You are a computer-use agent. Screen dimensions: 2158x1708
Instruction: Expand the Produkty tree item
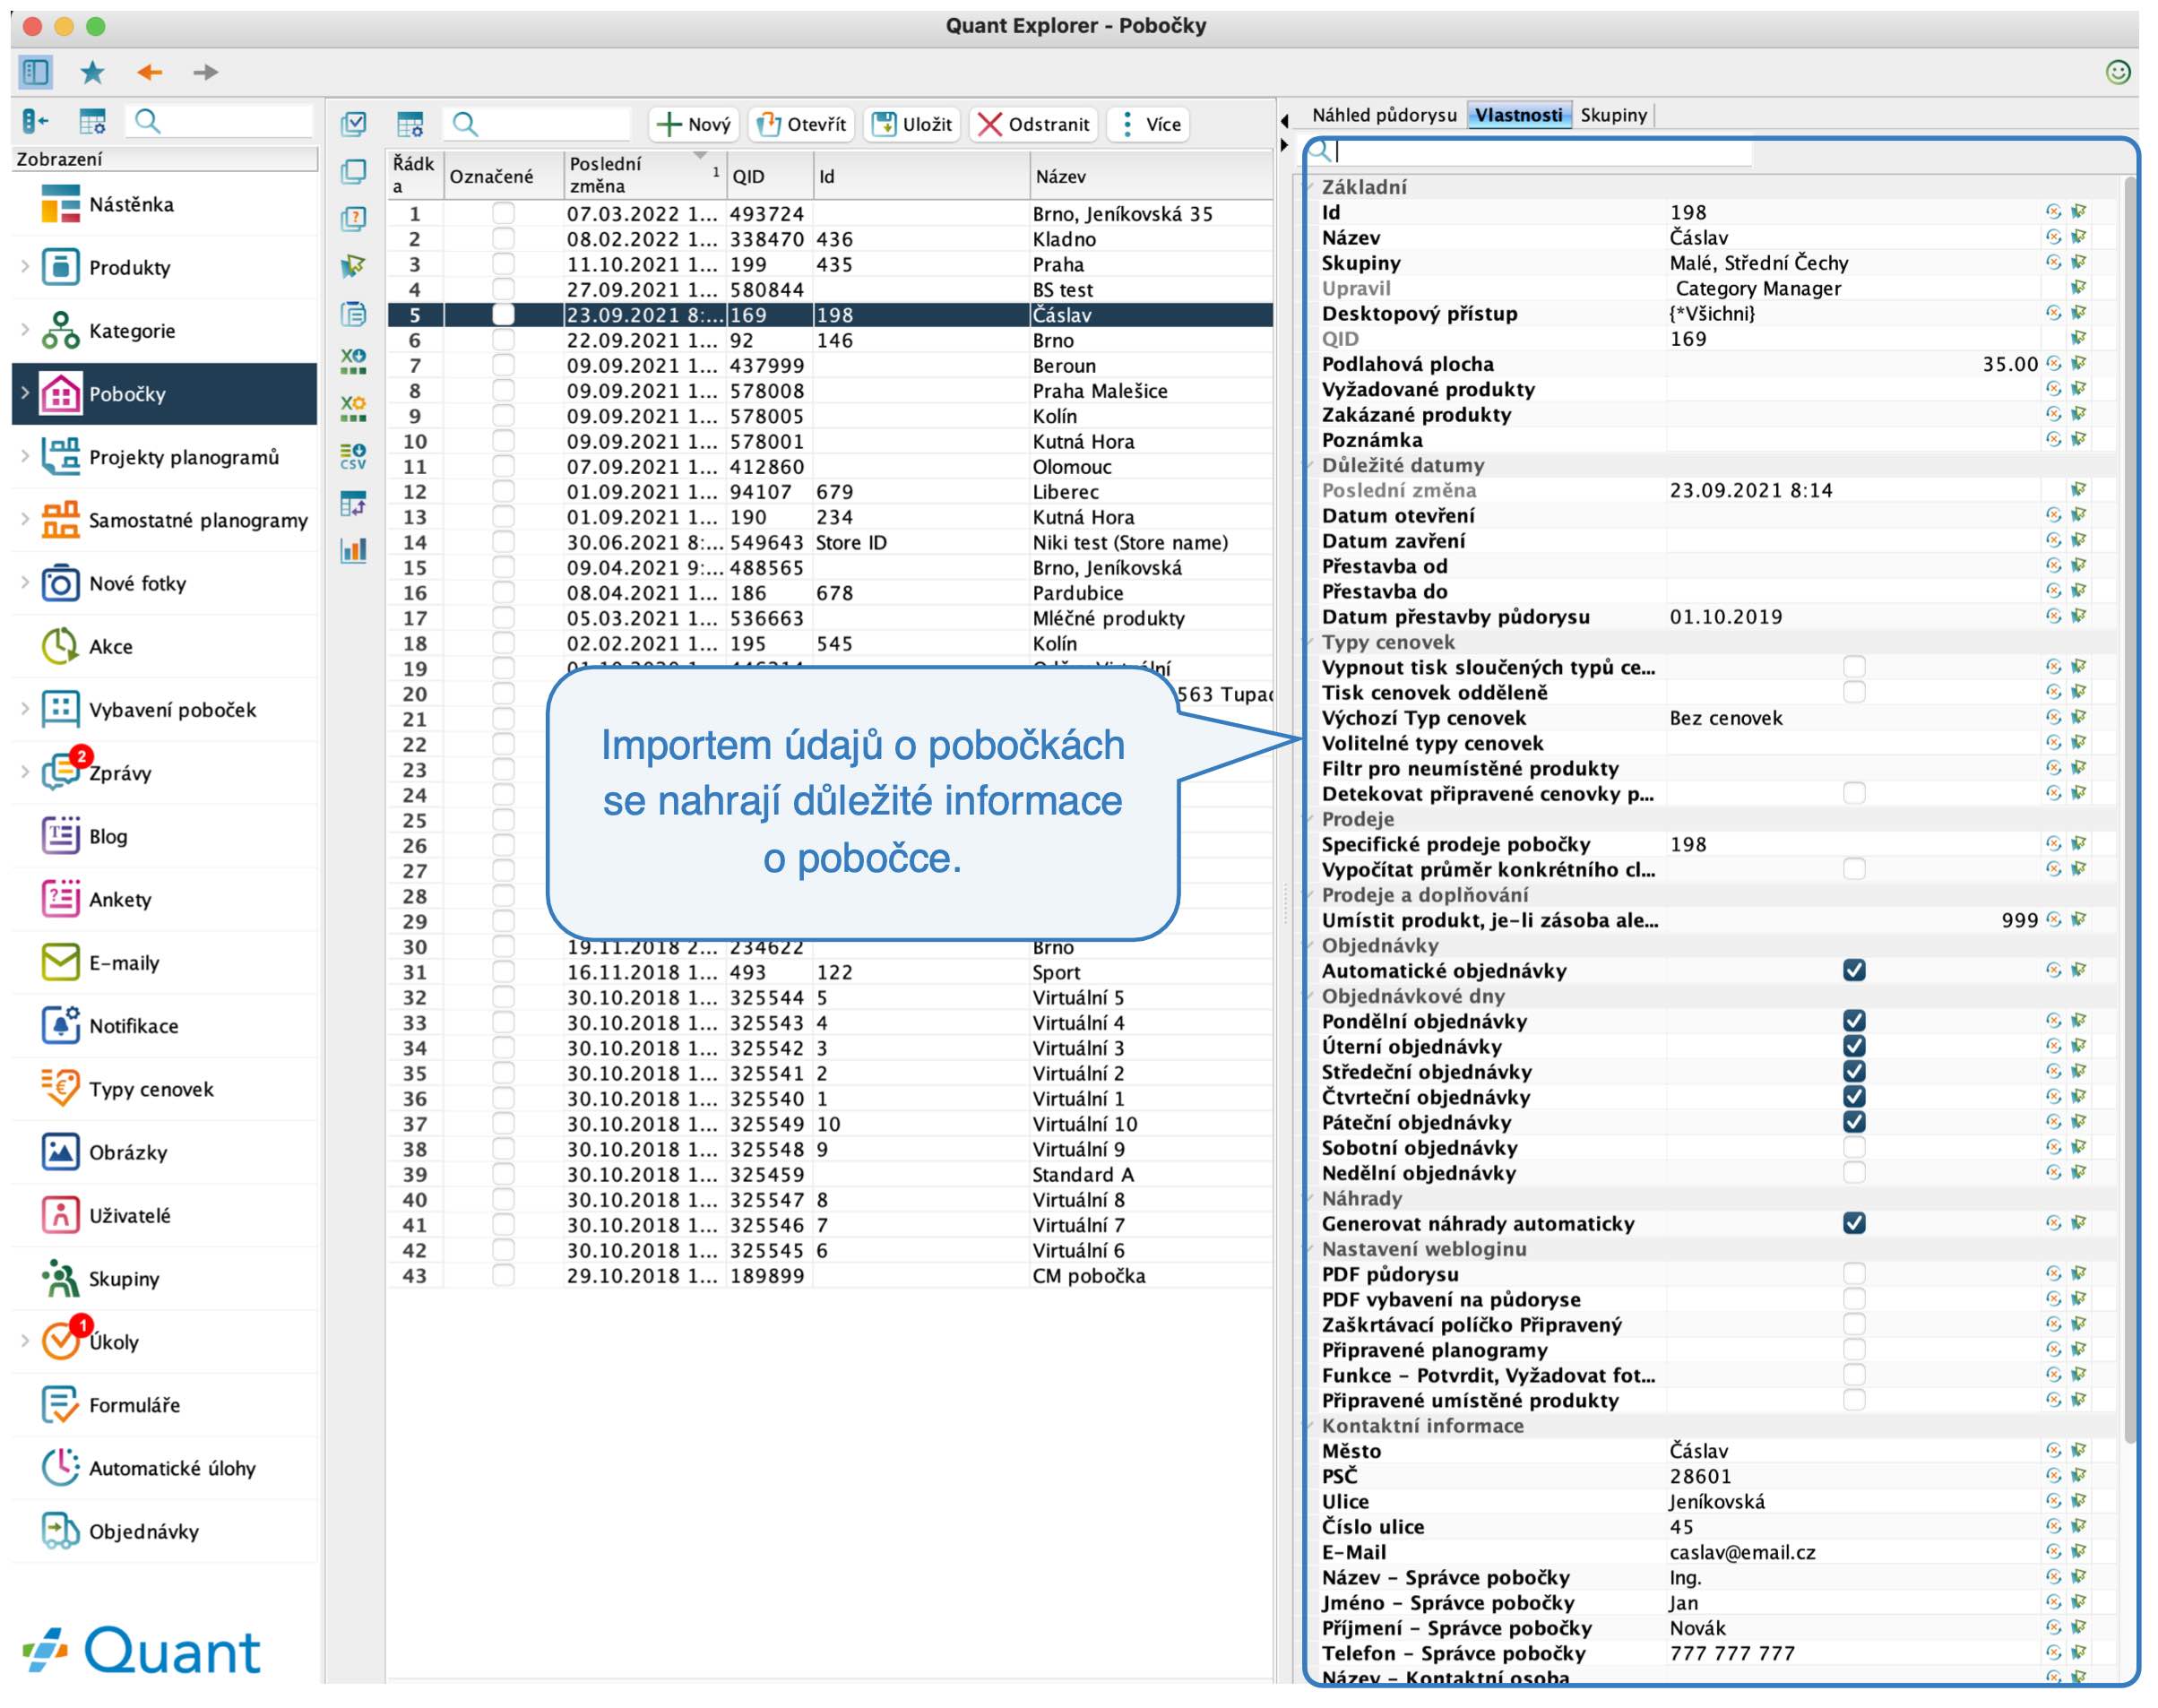pyautogui.click(x=25, y=266)
